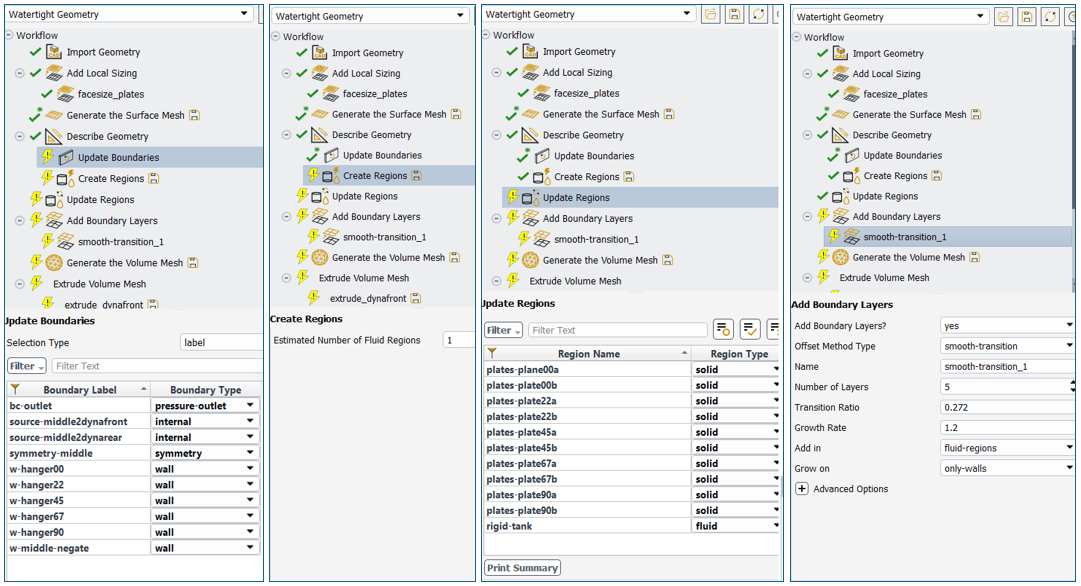Sort by the Region Type column header
This screenshot has width=1081, height=586.
[x=739, y=354]
